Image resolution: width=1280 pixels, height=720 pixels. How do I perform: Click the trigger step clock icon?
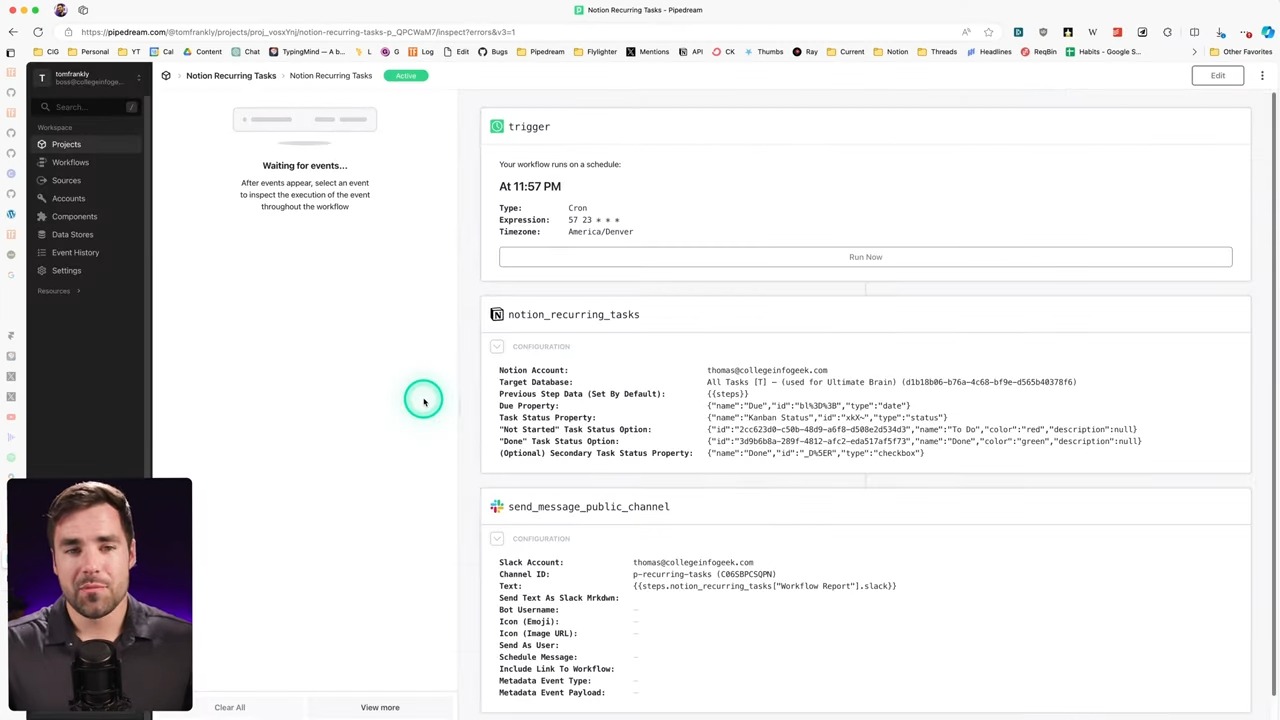[497, 126]
